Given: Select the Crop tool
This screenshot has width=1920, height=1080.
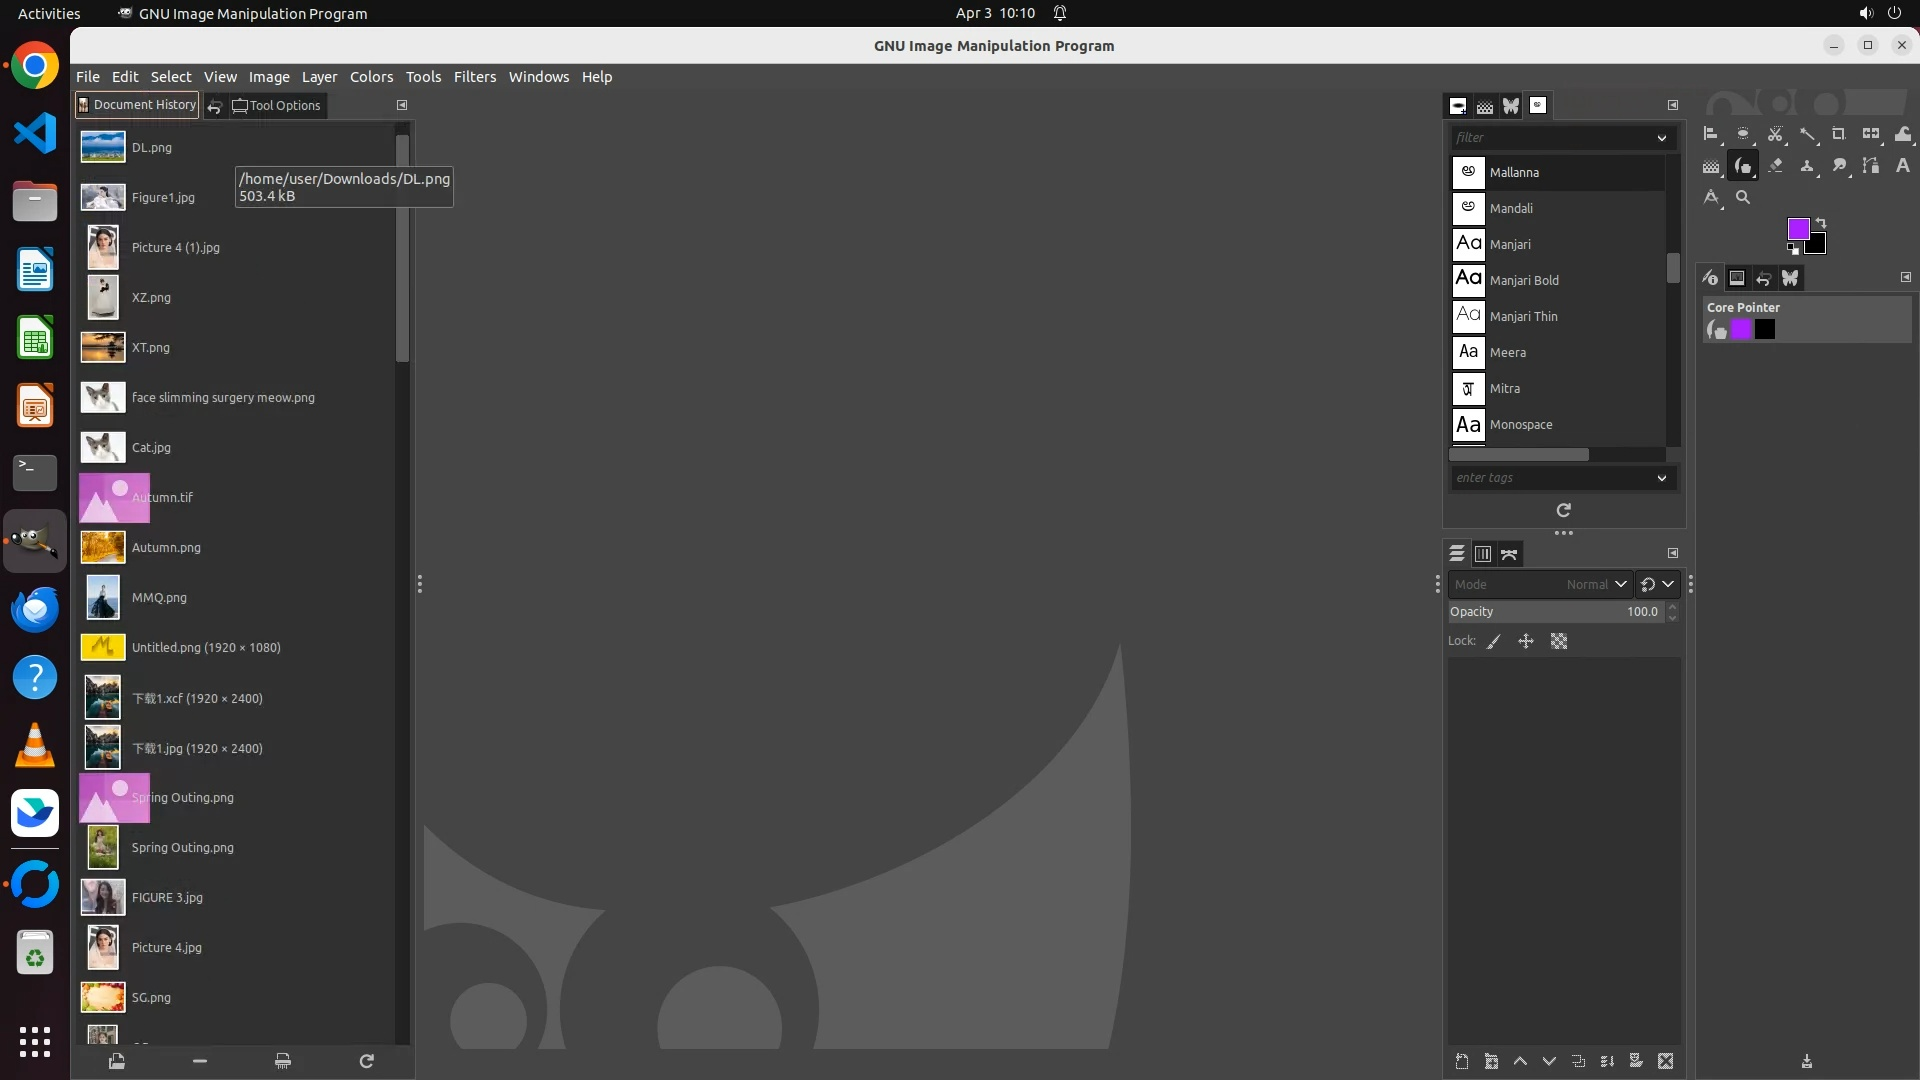Looking at the screenshot, I should 1838,134.
